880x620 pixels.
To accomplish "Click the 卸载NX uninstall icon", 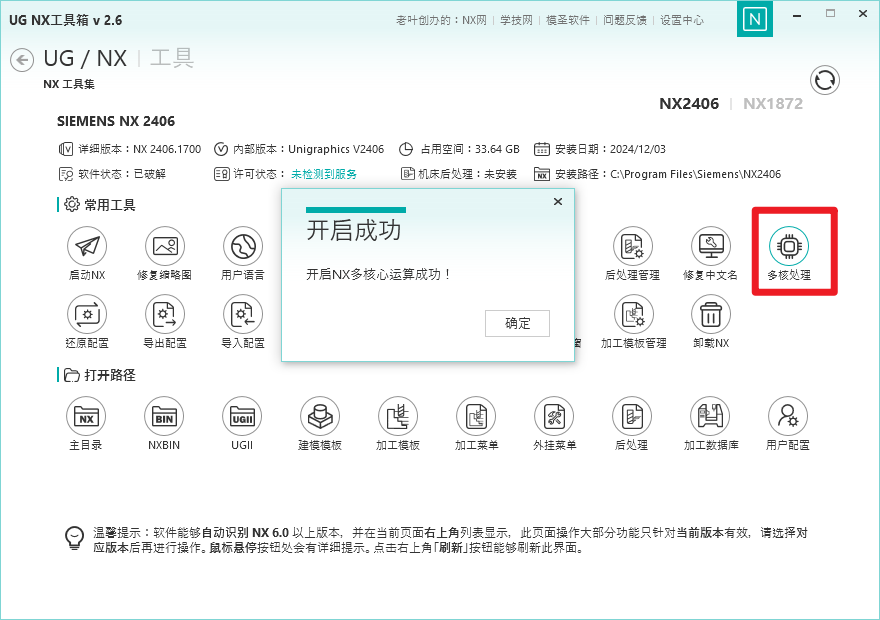I will pyautogui.click(x=711, y=314).
